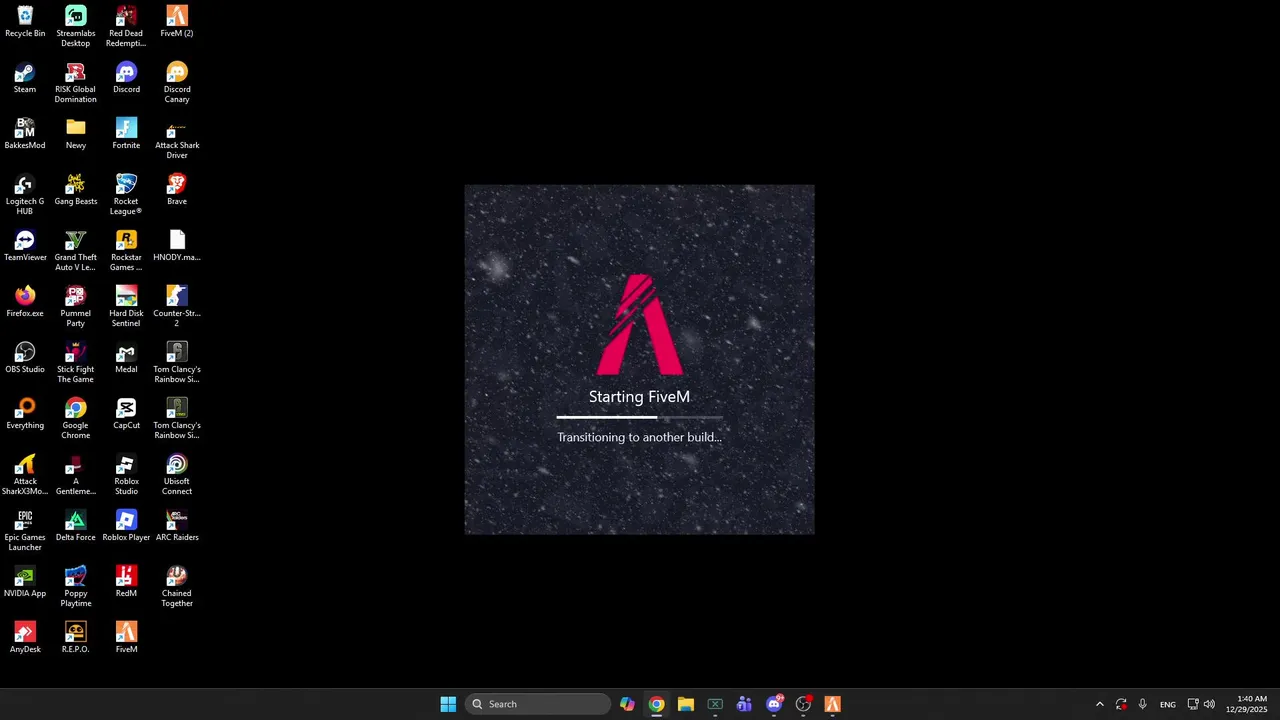This screenshot has height=720, width=1280.
Task: Select the A Gentleme... desktop shortcut
Action: pos(75,474)
